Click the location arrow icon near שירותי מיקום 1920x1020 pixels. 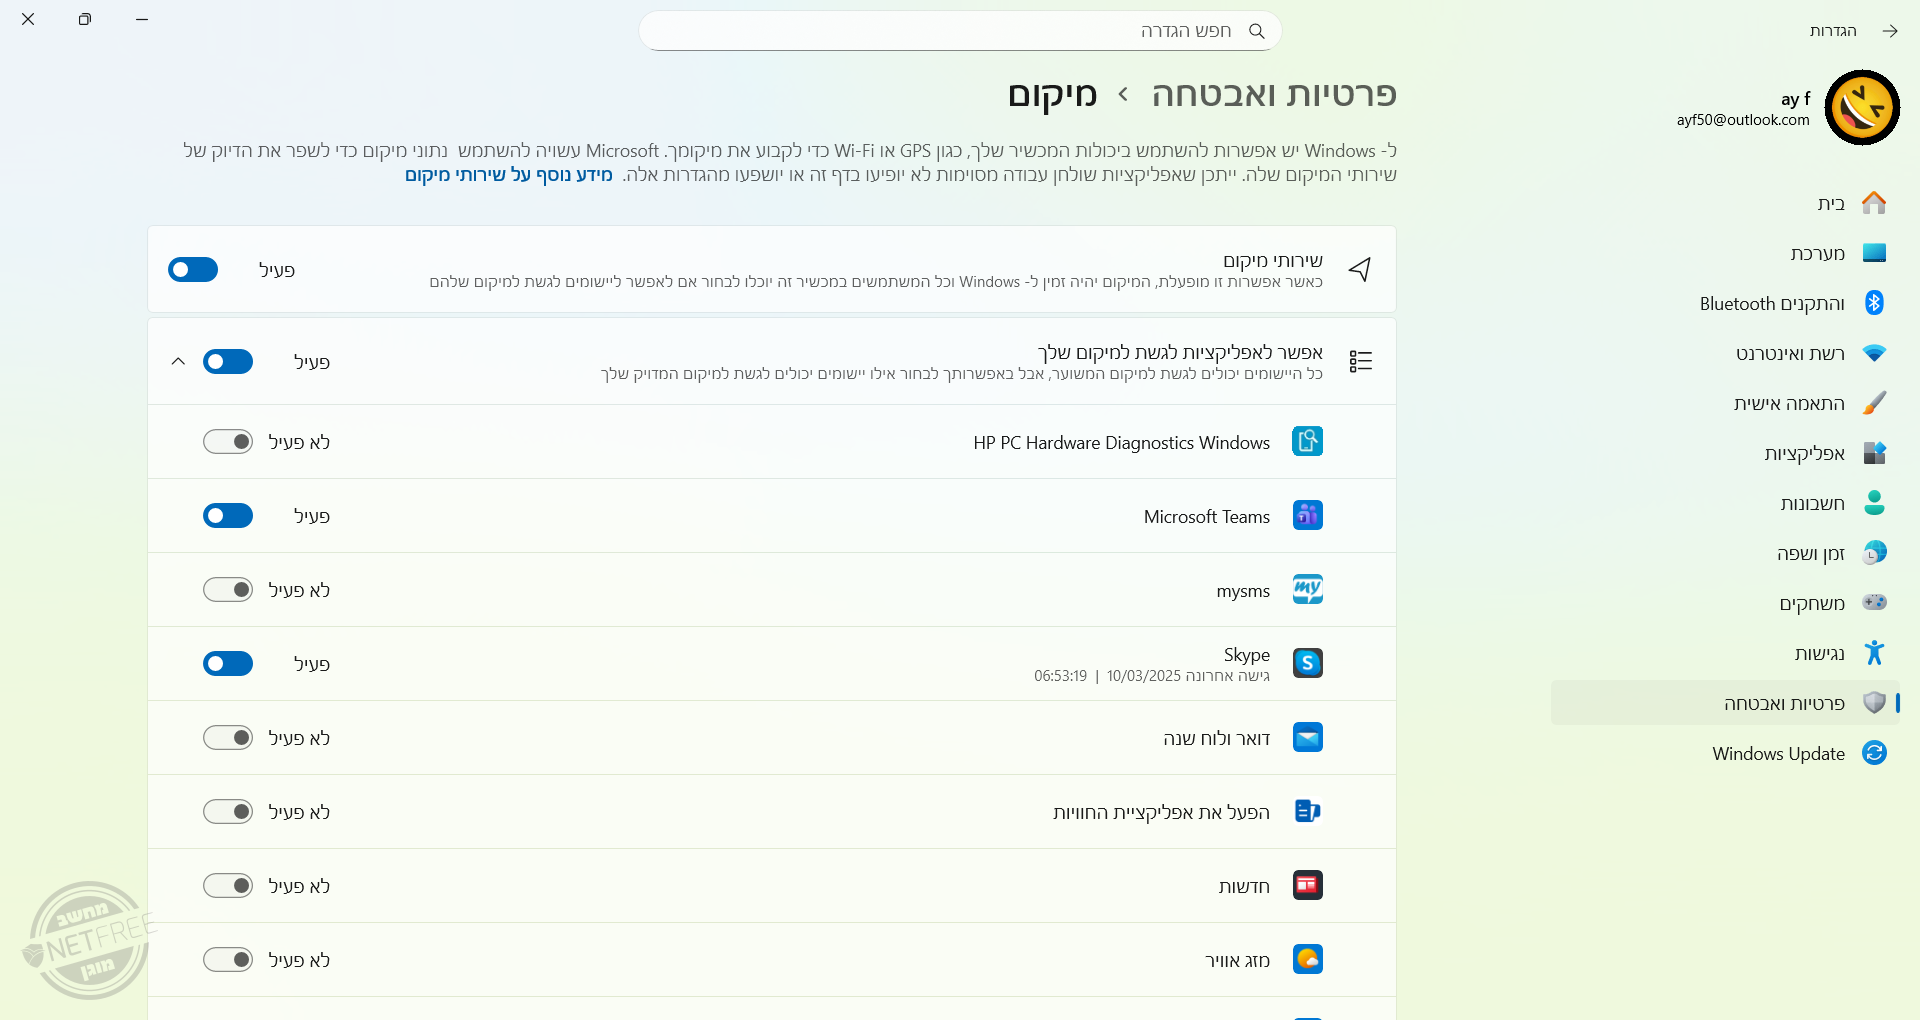(1360, 269)
